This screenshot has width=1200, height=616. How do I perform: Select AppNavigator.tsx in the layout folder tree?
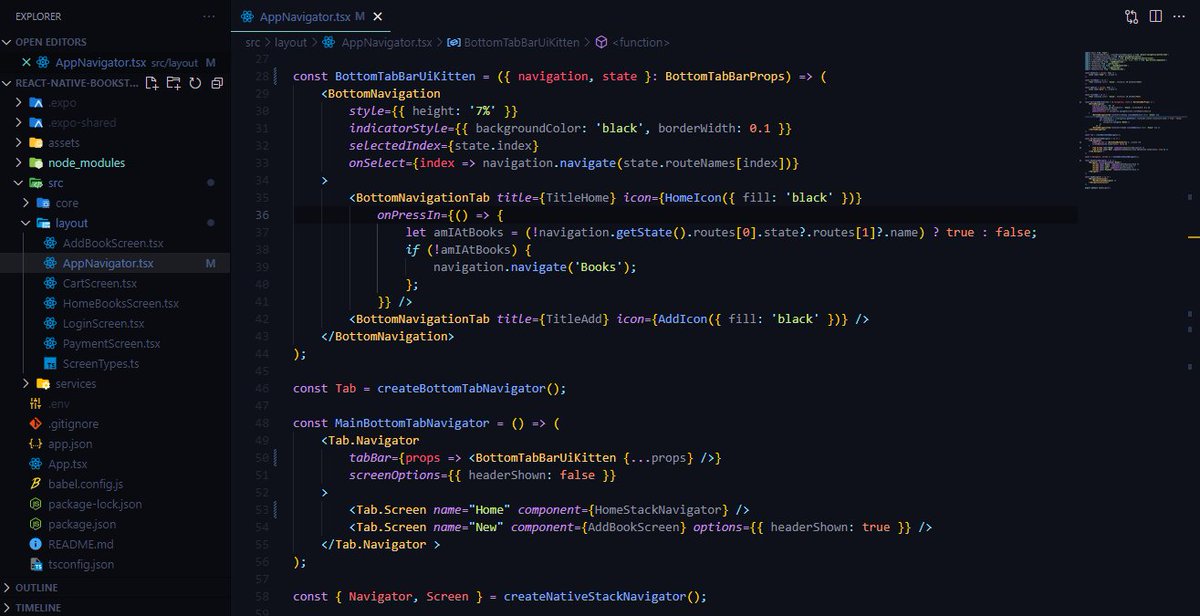pyautogui.click(x=108, y=263)
